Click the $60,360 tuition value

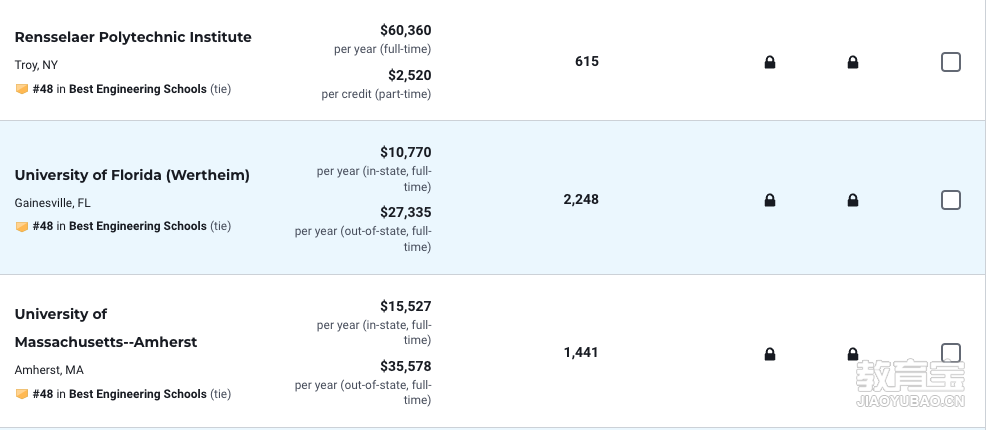click(x=406, y=30)
